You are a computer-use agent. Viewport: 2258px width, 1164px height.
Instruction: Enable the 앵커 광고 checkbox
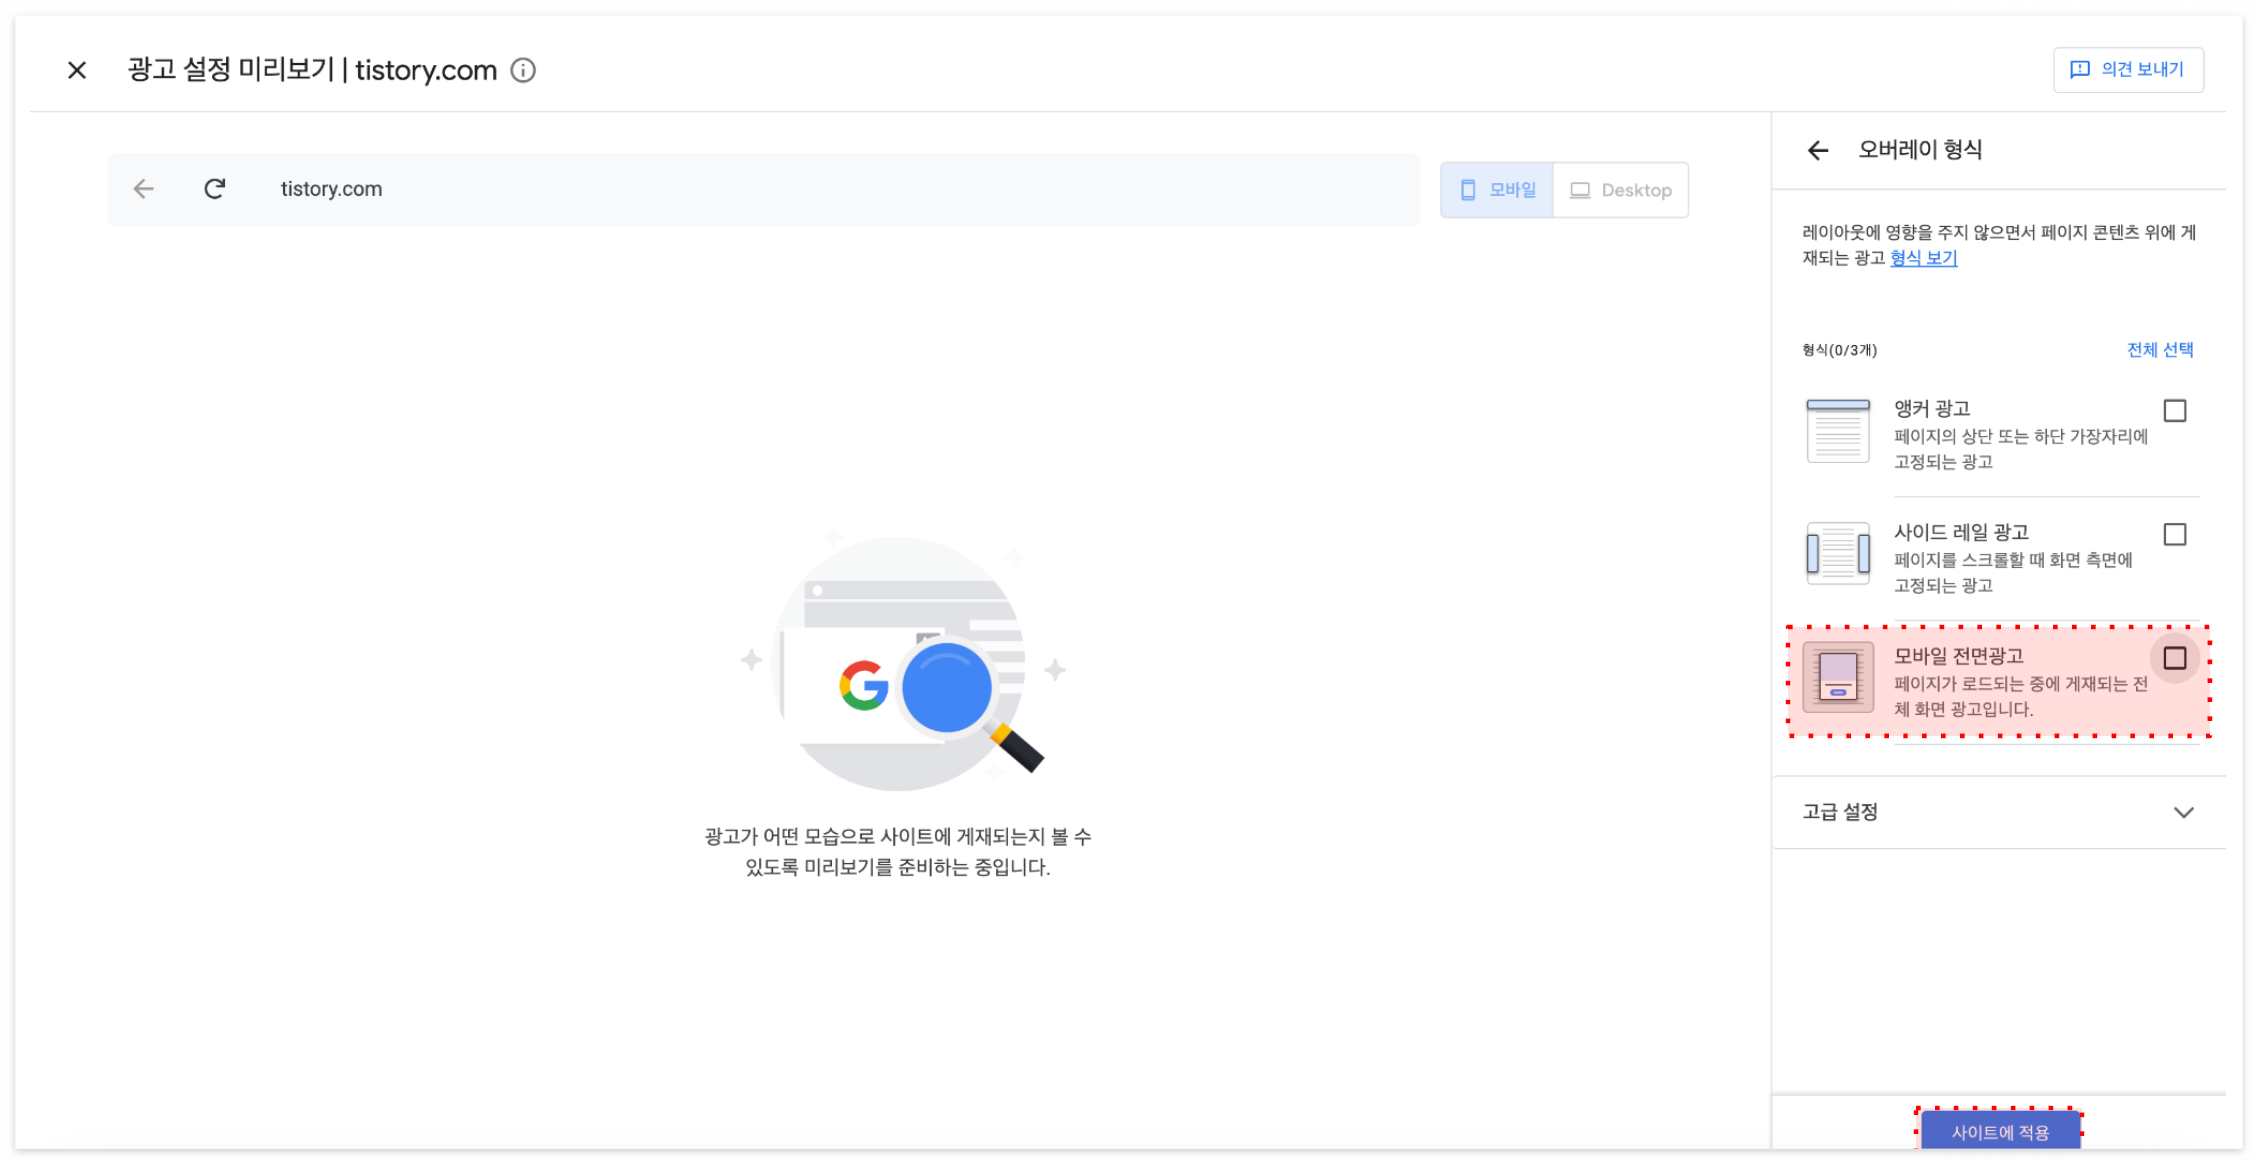click(x=2174, y=411)
